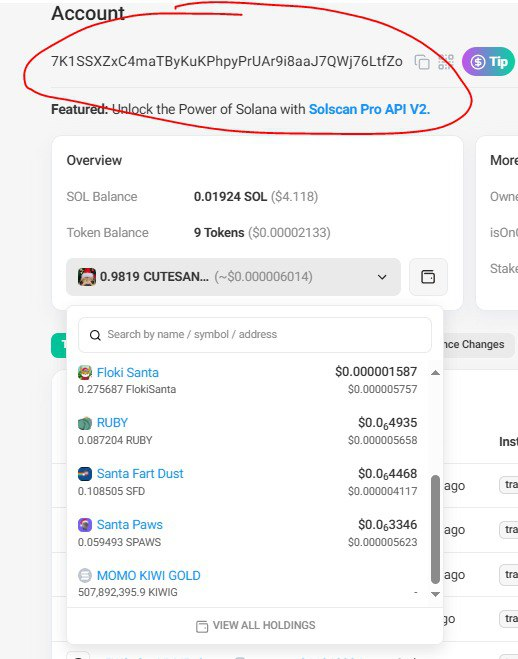Click the token list scrollbar thumb
The width and height of the screenshot is (518, 659).
click(x=436, y=530)
